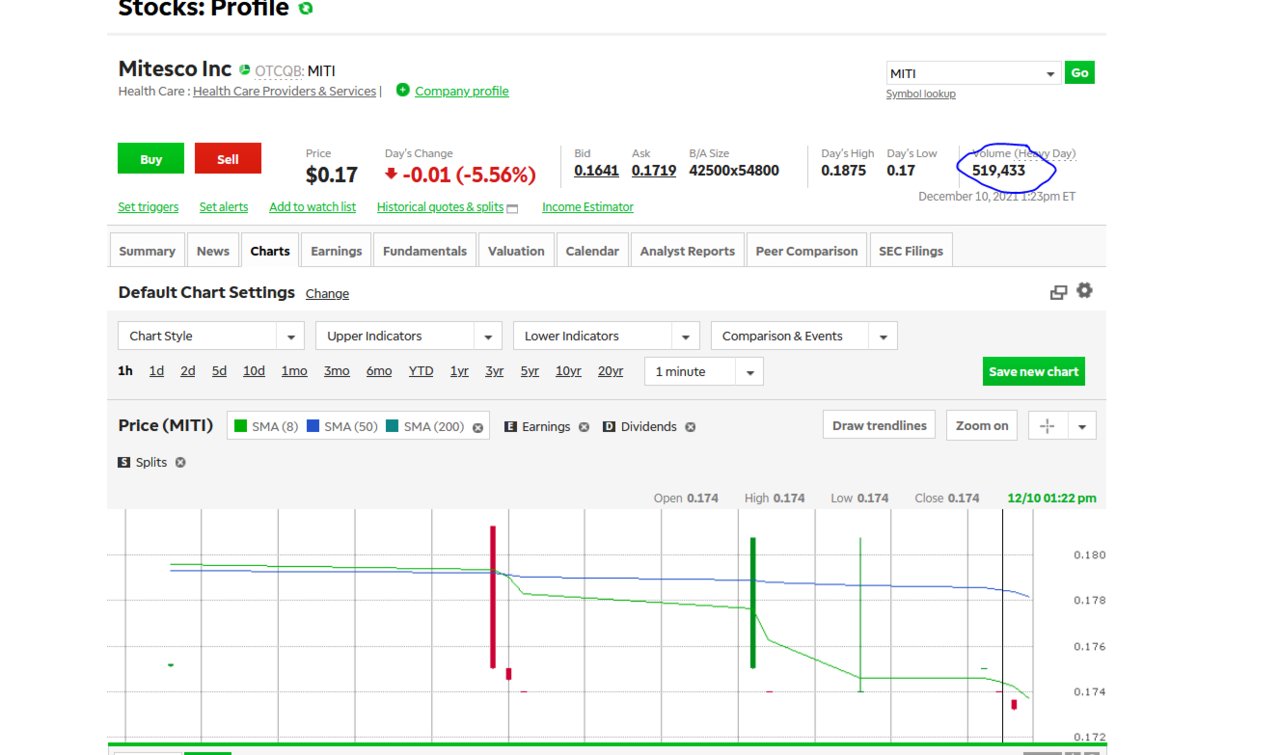Select the 6mo time range
1279x755 pixels.
click(x=379, y=371)
